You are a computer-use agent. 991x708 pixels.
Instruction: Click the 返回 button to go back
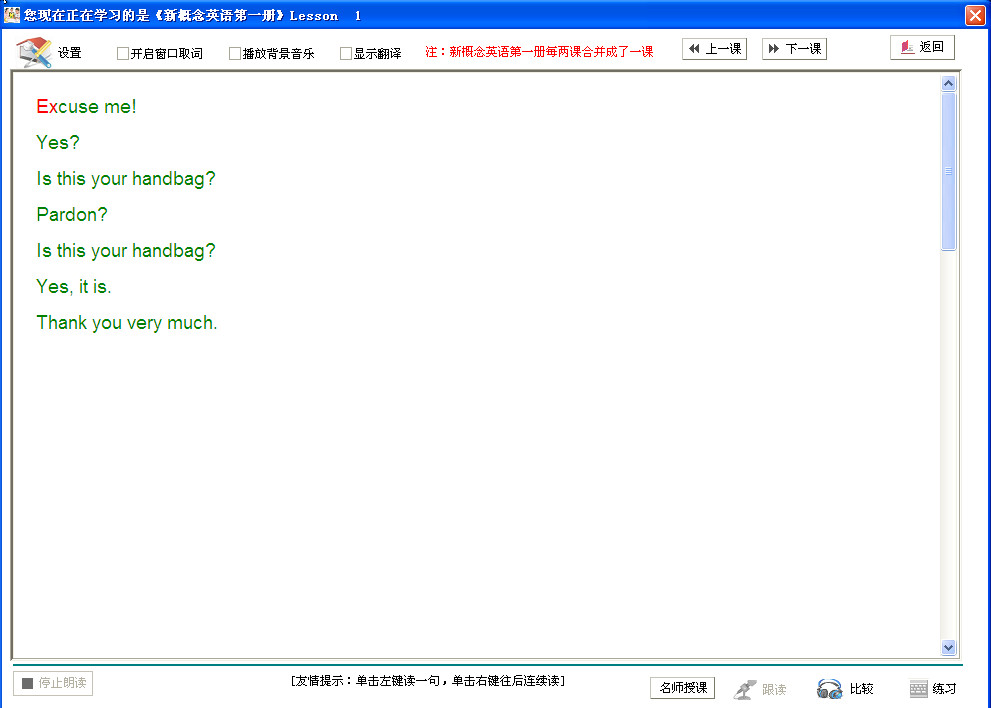point(921,46)
